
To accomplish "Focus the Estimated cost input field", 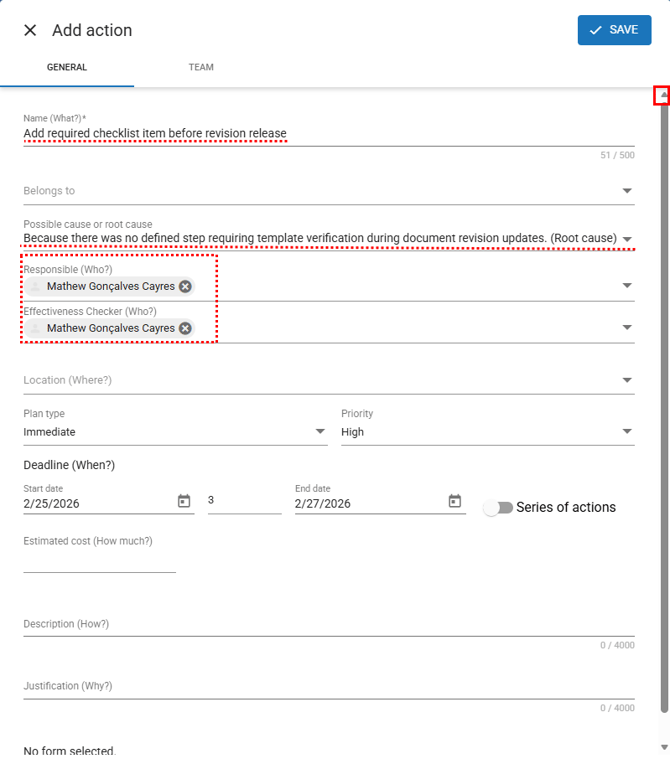I will click(x=99, y=561).
